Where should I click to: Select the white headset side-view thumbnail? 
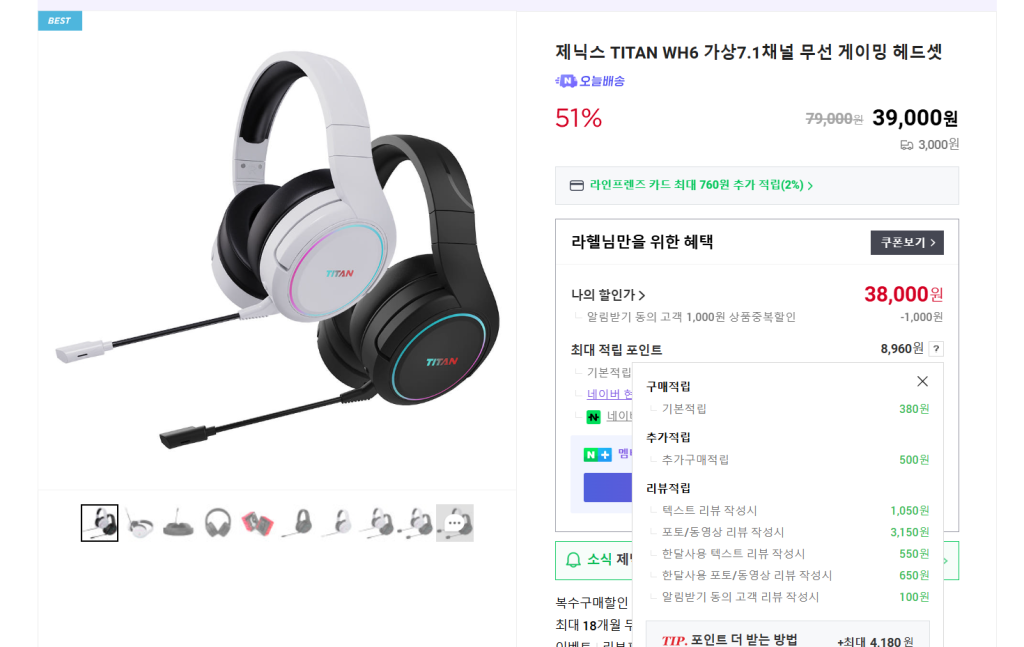(138, 523)
